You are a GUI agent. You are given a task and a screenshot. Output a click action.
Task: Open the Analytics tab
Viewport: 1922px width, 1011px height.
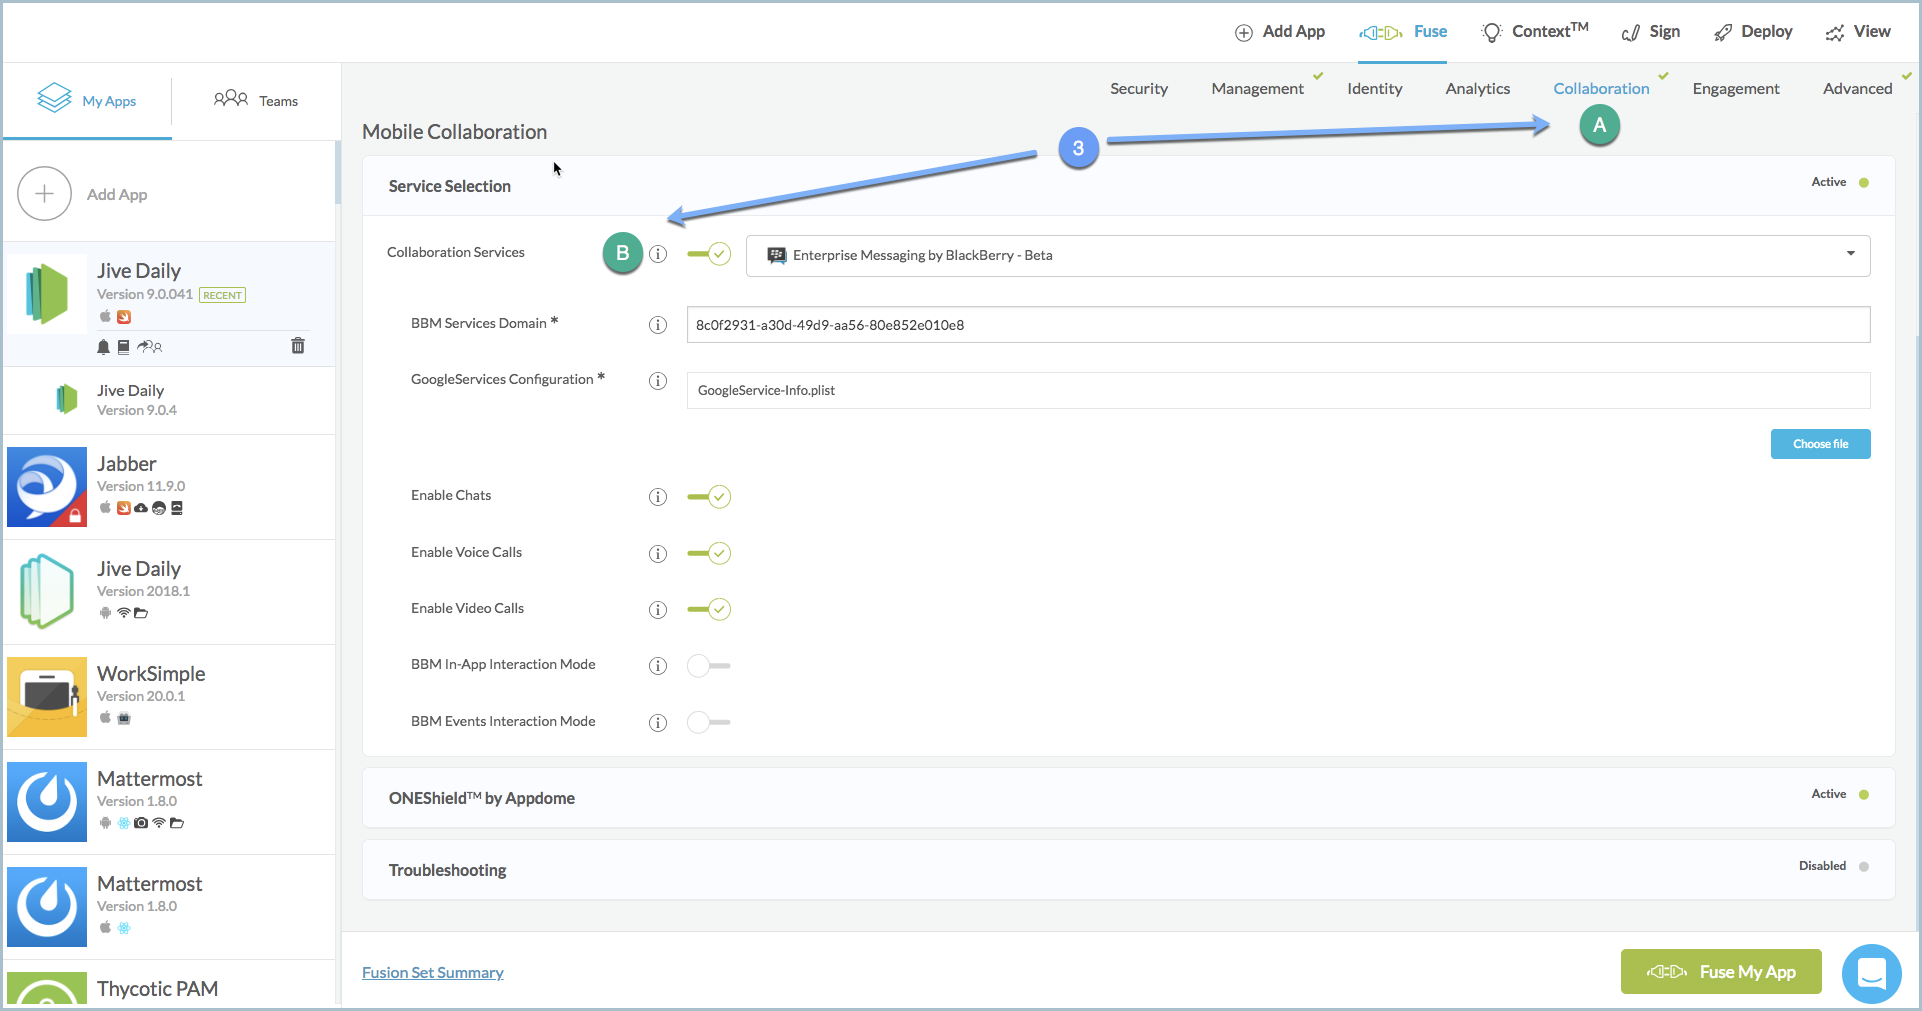click(x=1478, y=89)
